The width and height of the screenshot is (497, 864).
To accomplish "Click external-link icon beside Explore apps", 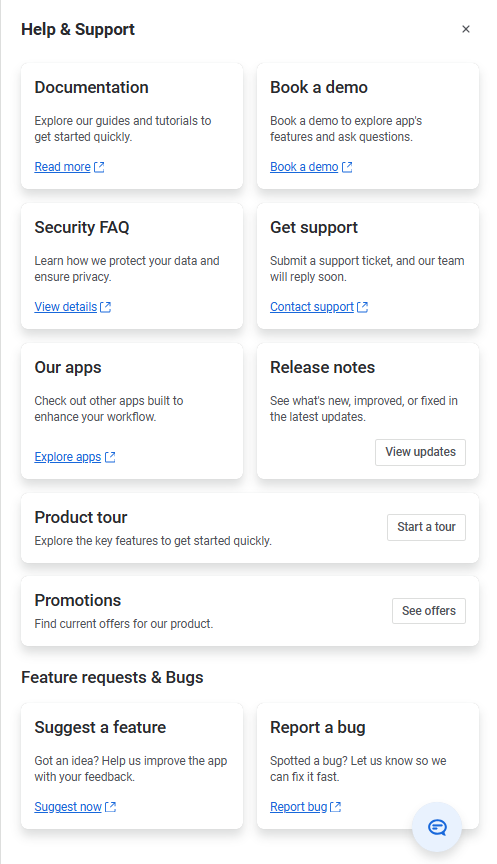I will click(110, 457).
